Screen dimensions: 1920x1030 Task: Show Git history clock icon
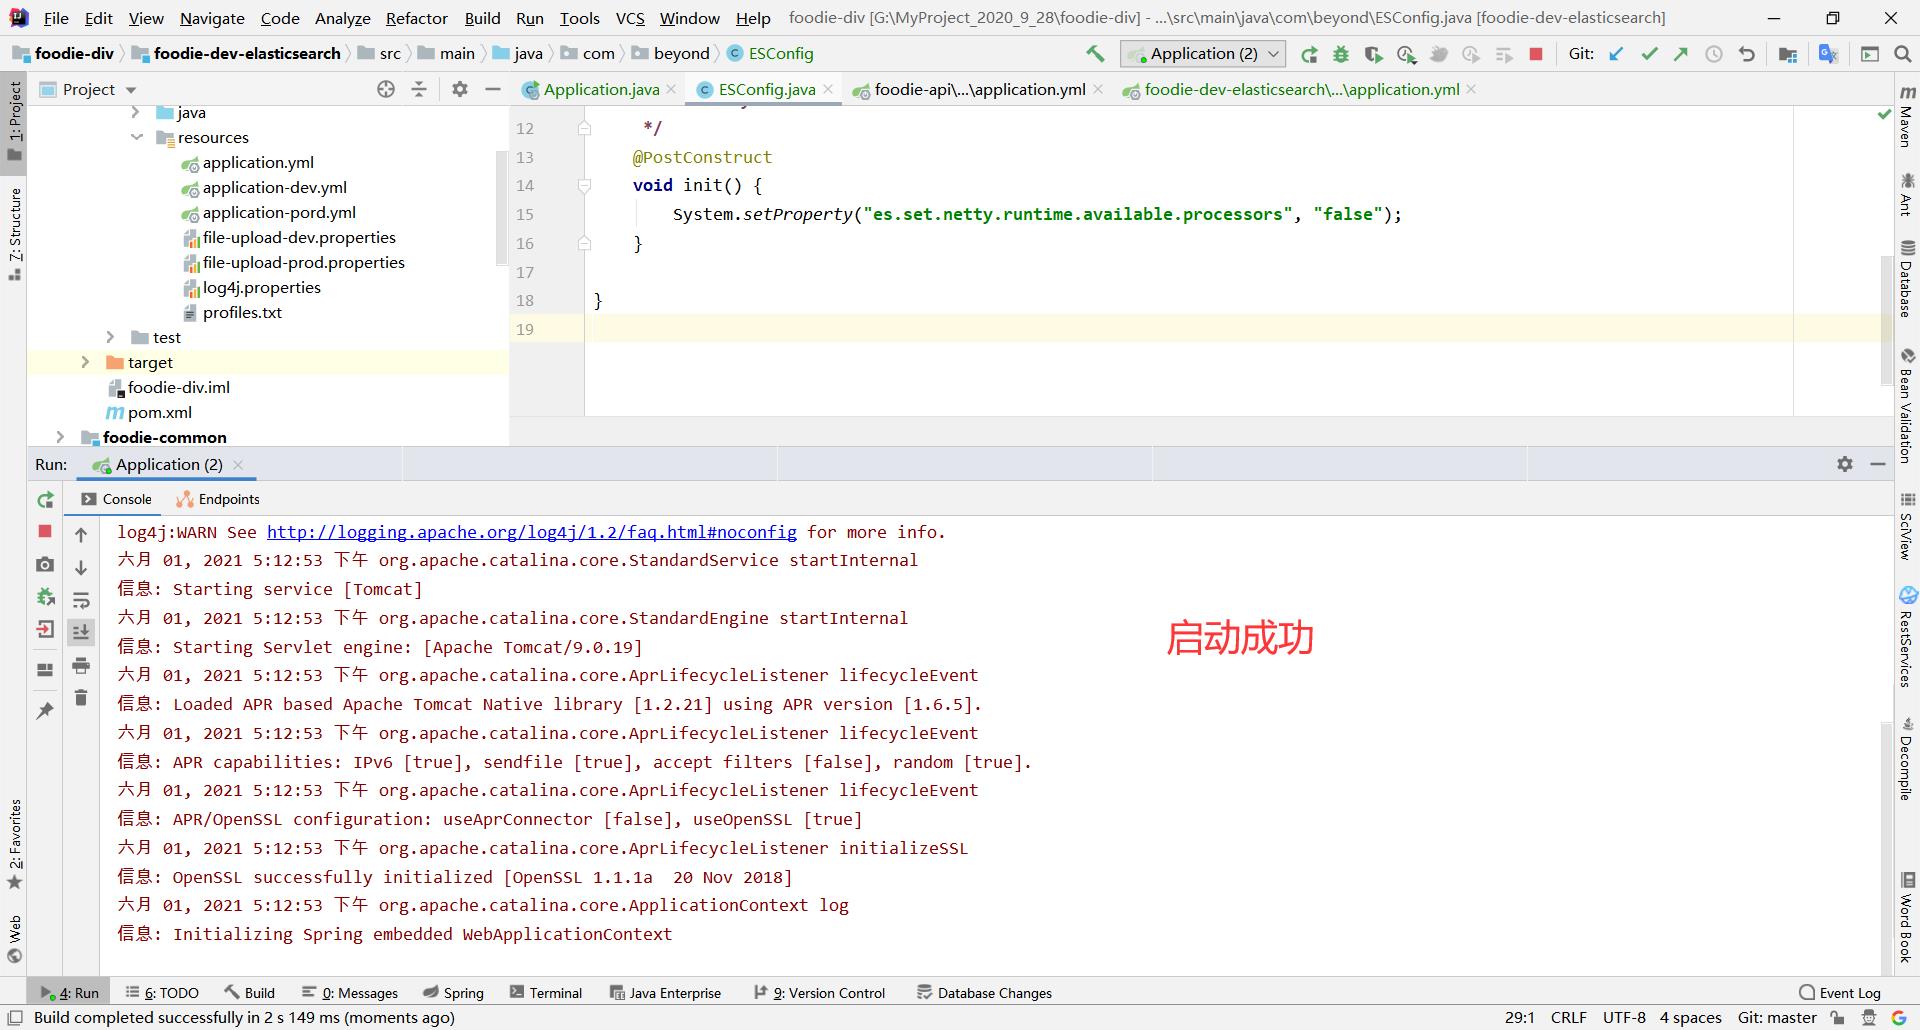[x=1714, y=54]
